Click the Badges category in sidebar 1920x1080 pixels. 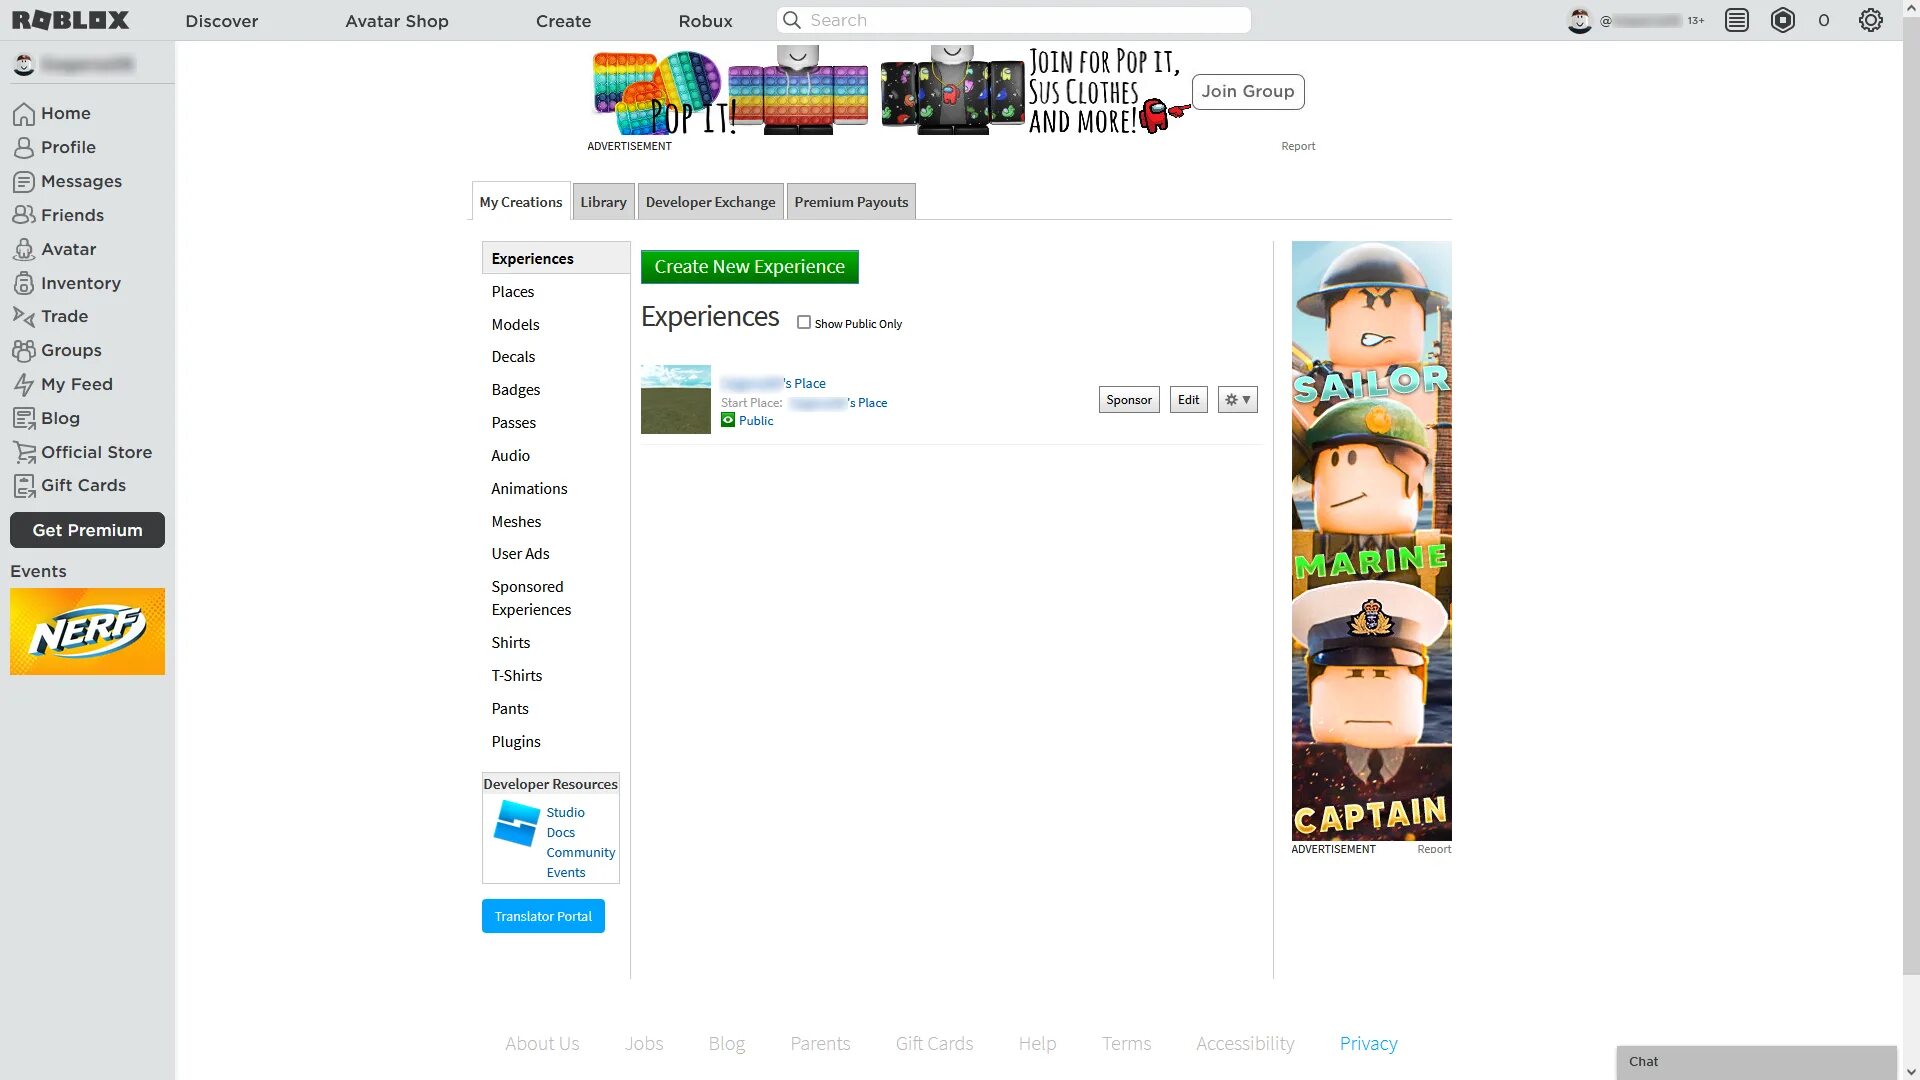[514, 389]
